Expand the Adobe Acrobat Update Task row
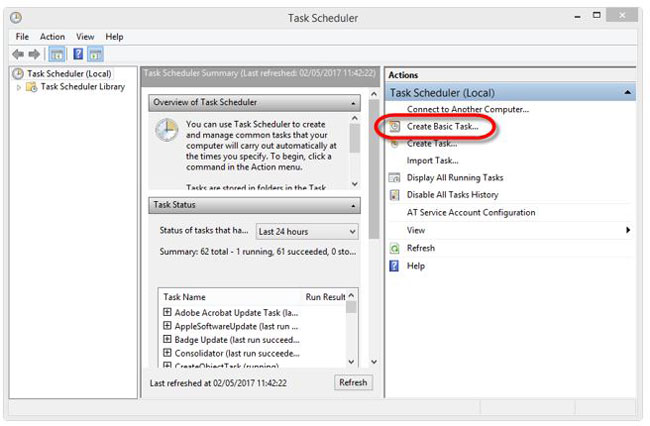 [x=167, y=313]
